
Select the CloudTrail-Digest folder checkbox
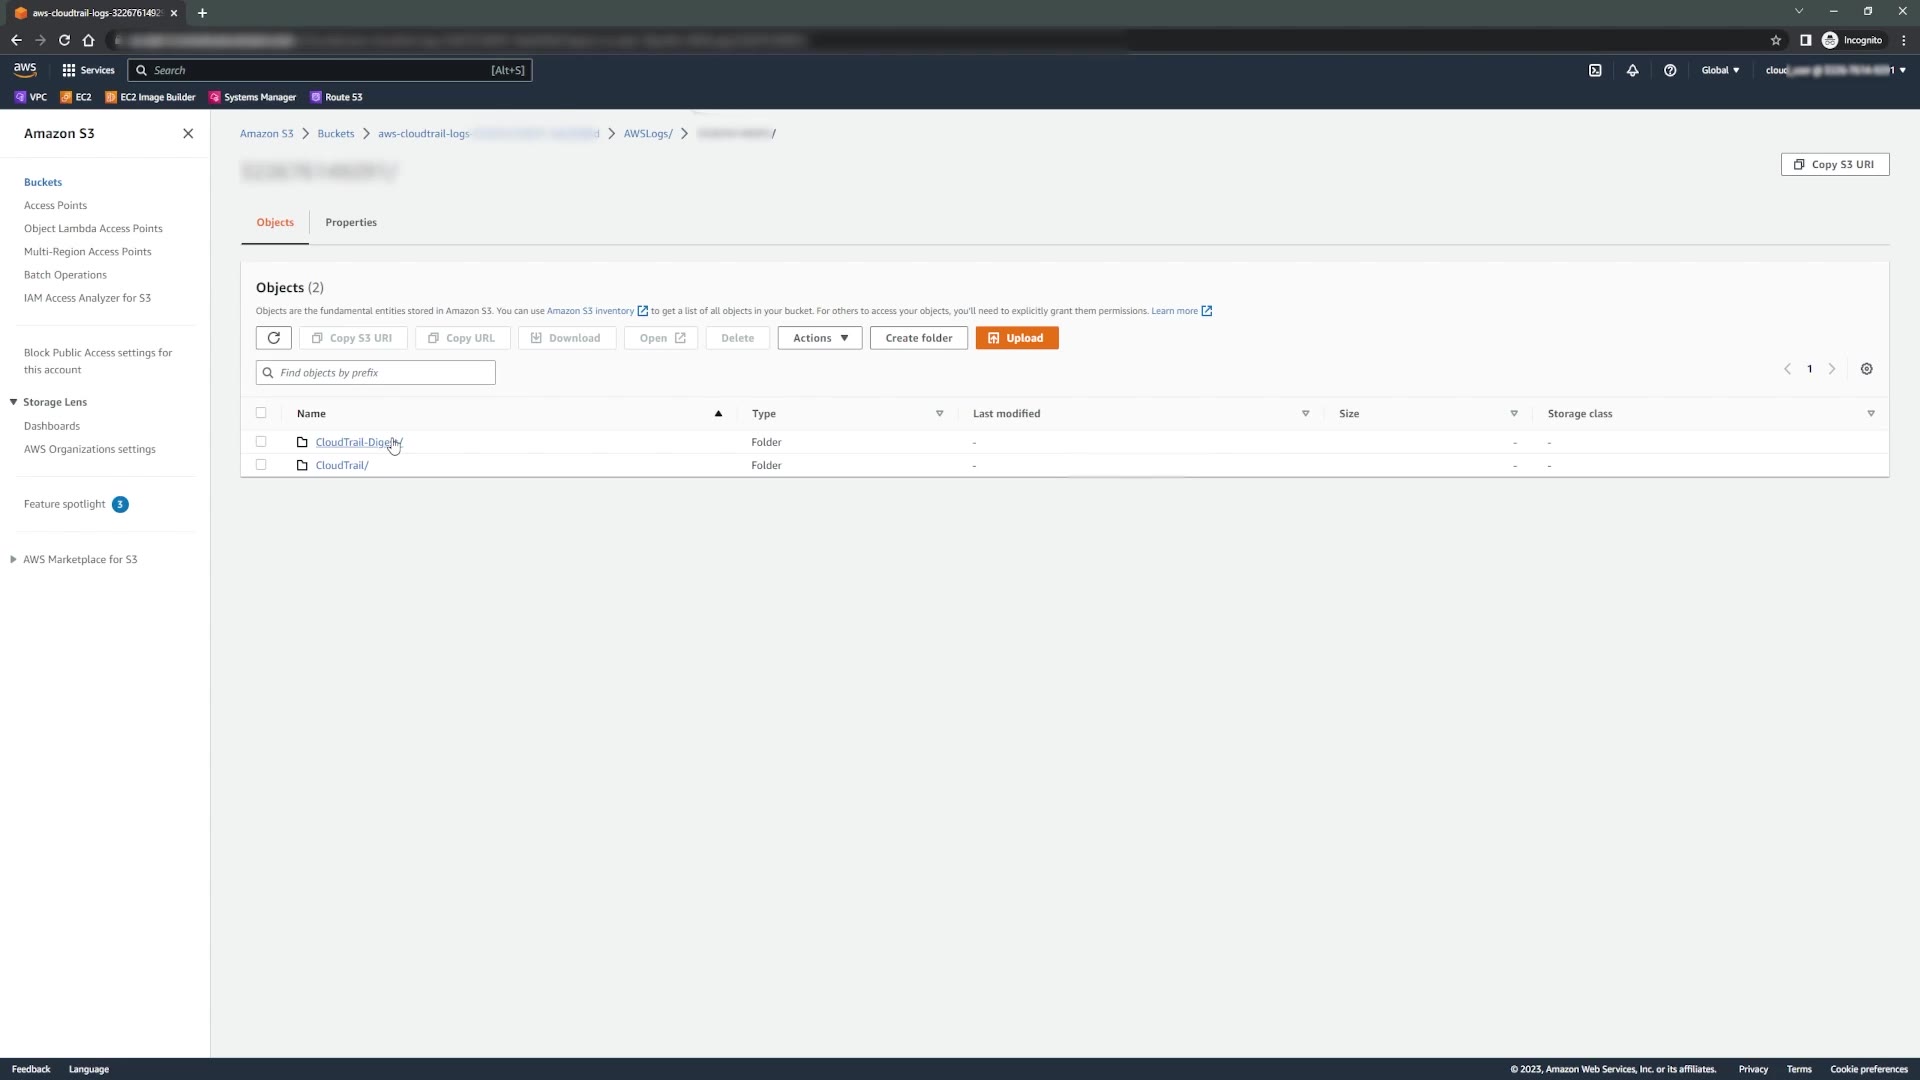point(261,441)
